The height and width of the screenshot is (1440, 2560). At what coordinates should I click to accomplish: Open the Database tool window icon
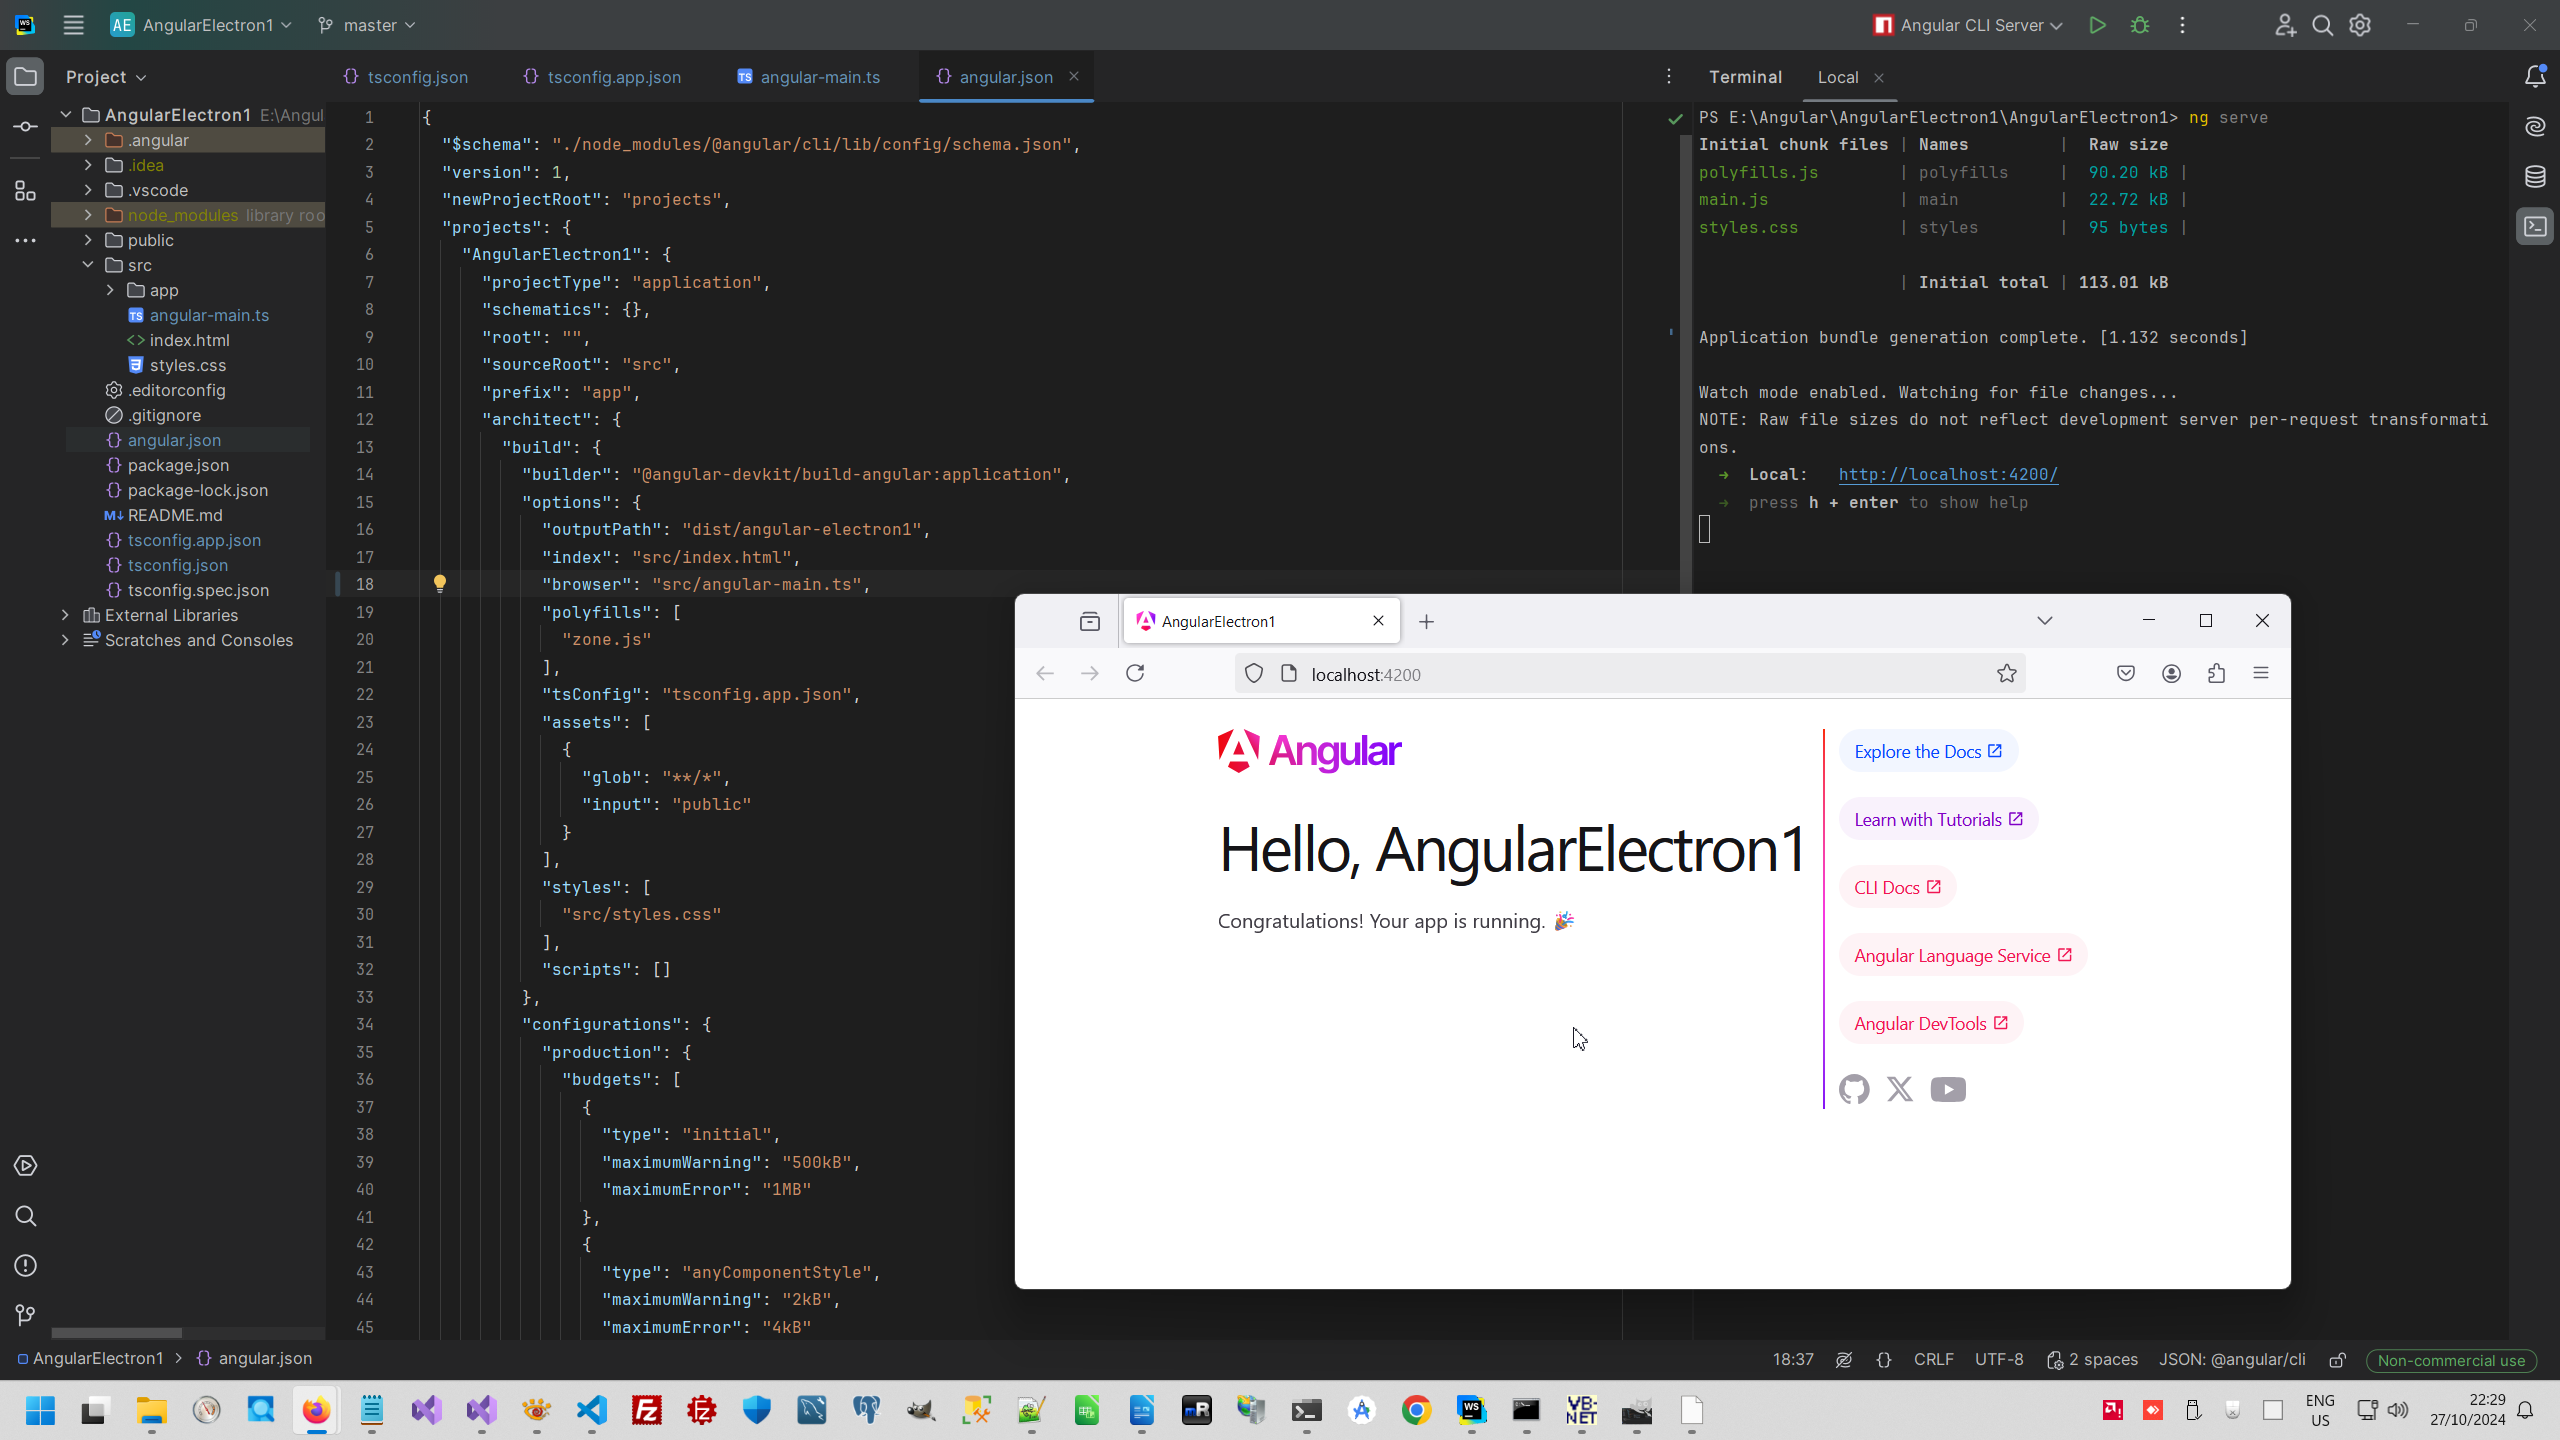(x=2535, y=177)
